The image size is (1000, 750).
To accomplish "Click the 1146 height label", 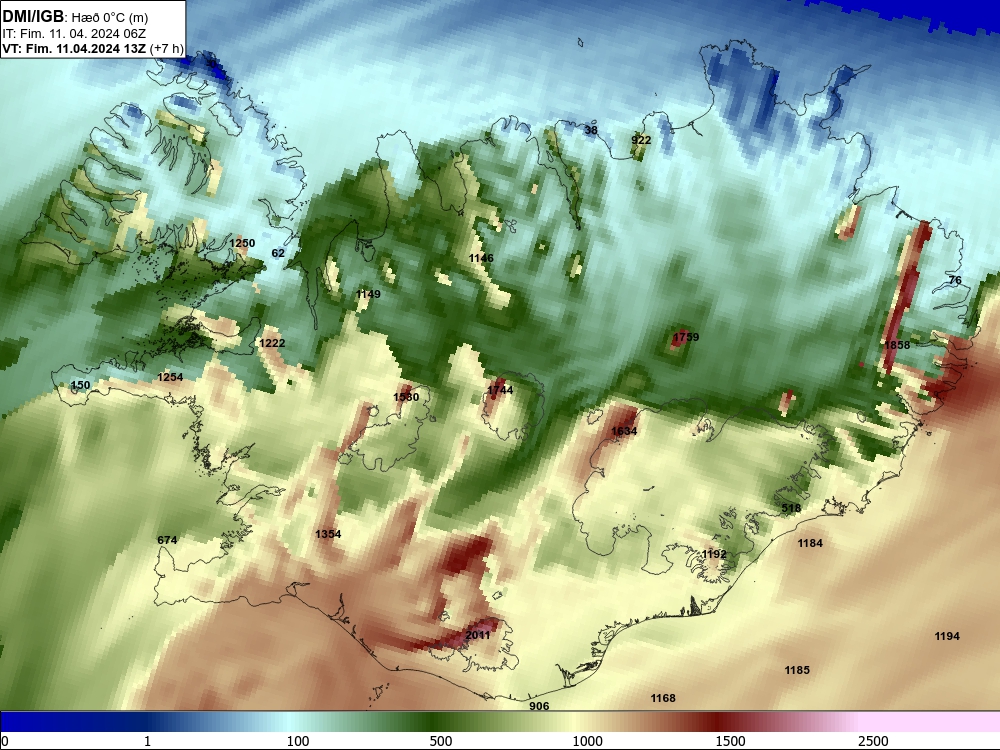I will tap(481, 258).
